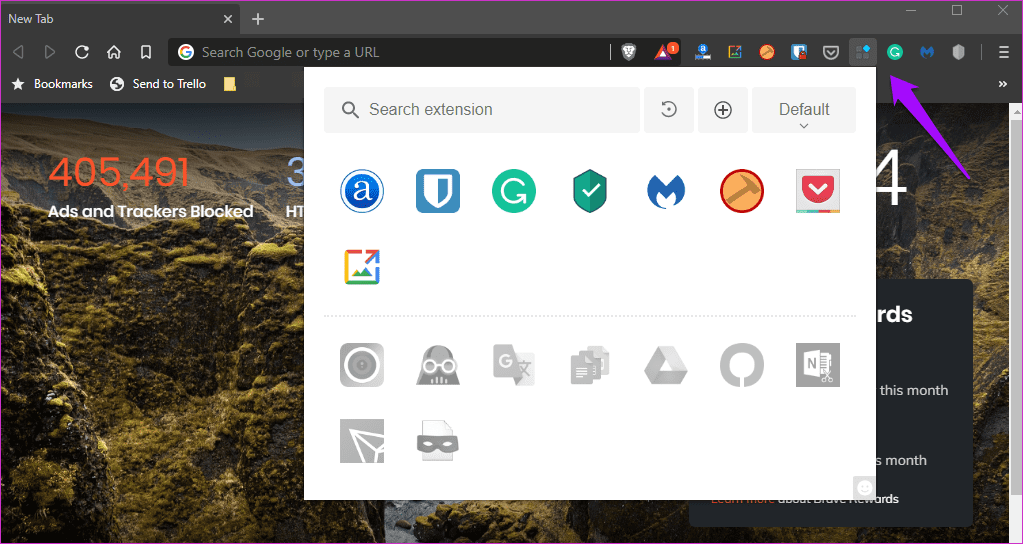Click the smiley feedback icon in popup
This screenshot has height=544, width=1023.
point(864,487)
